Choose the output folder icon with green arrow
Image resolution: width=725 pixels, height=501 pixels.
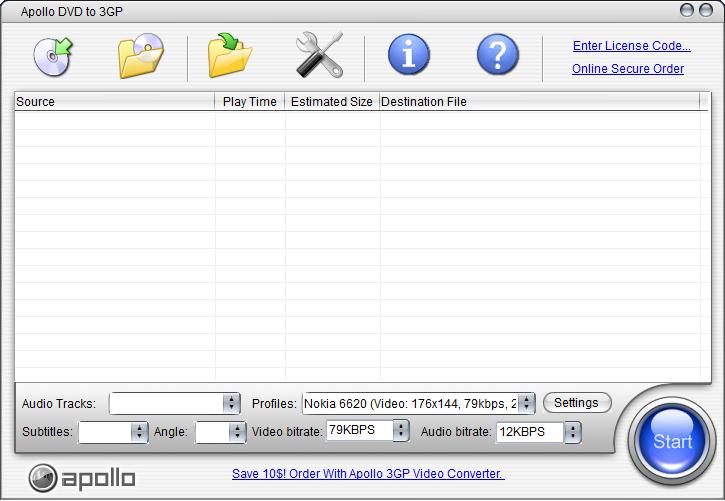(230, 55)
